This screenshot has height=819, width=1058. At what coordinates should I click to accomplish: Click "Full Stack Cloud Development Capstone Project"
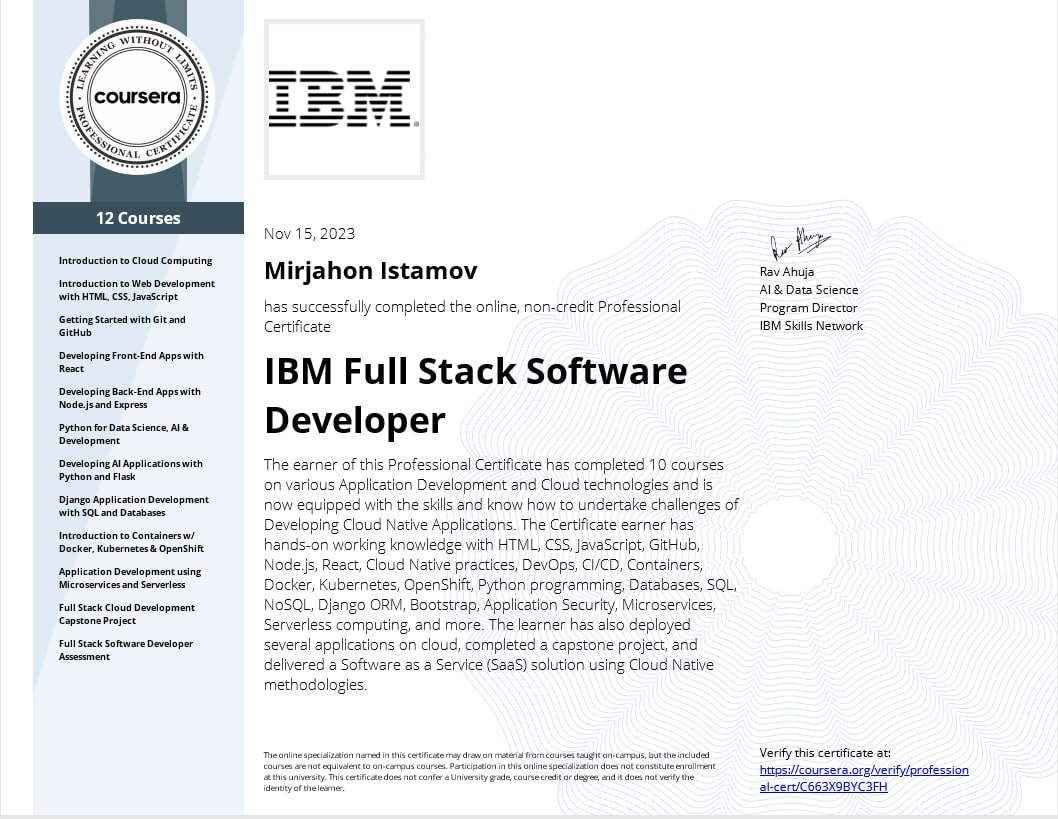pyautogui.click(x=127, y=614)
